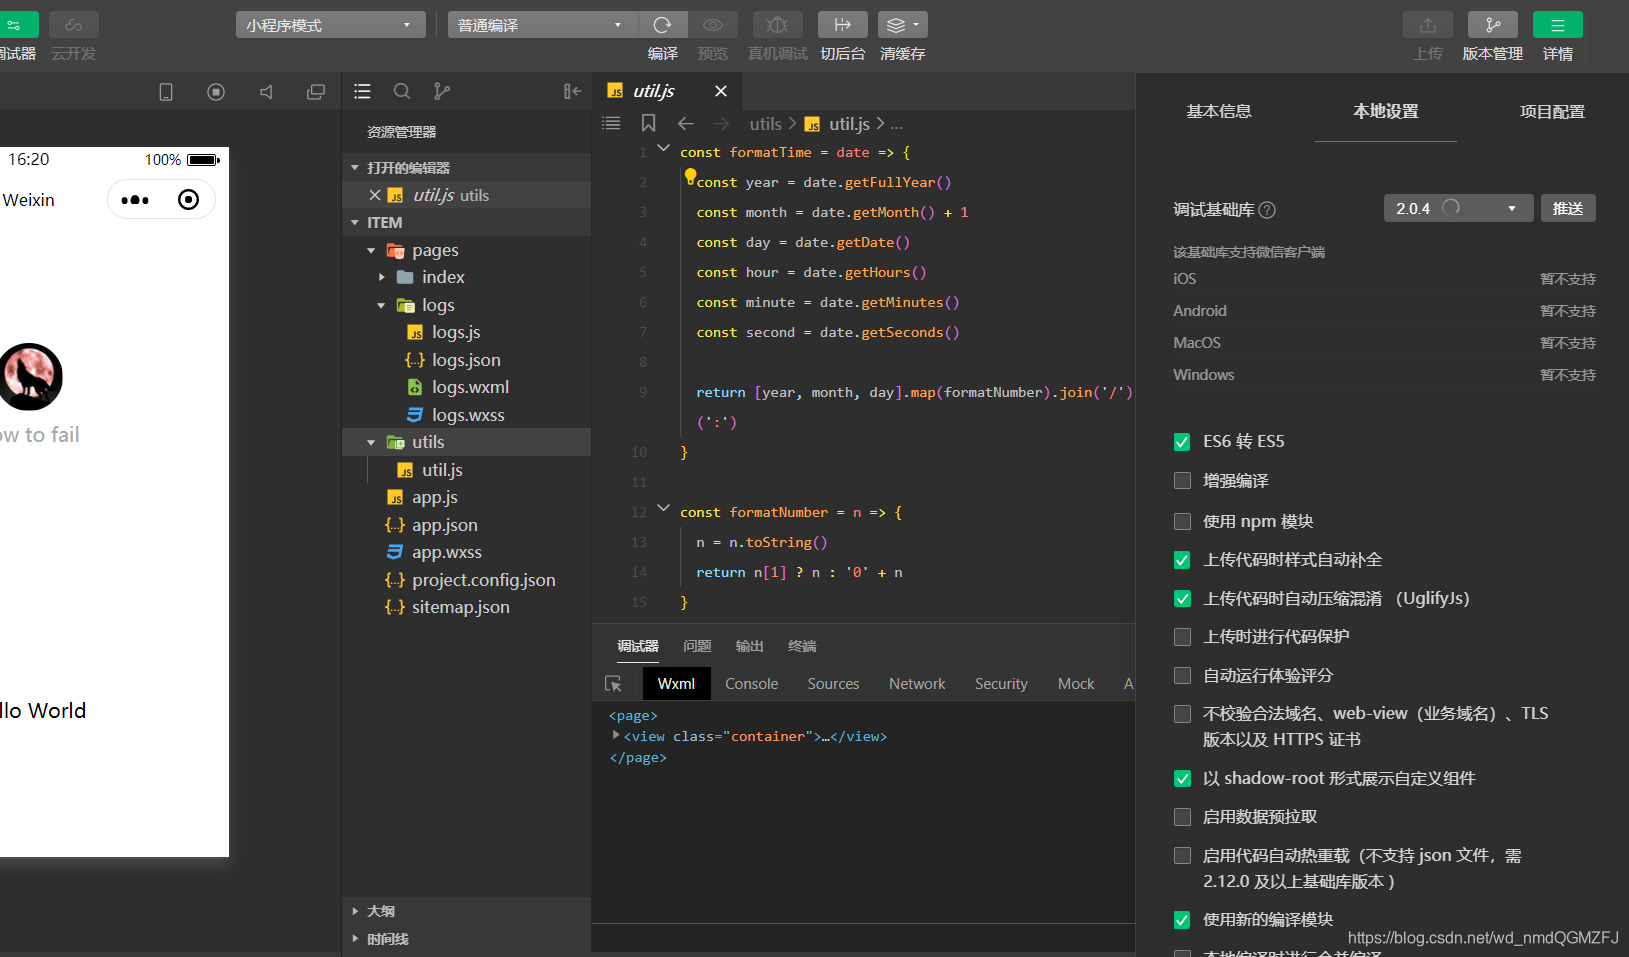This screenshot has width=1629, height=957.
Task: Toggle 上传代码时自动压缩混淆 checkbox
Action: [x=1182, y=599]
